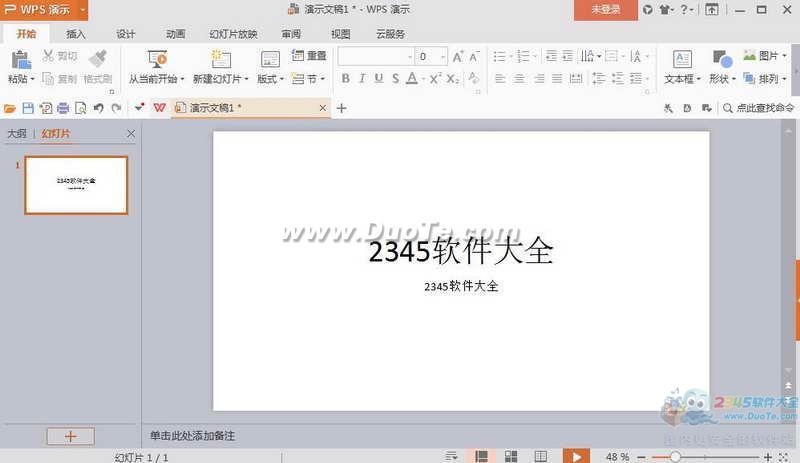Switch to Slide Sorter view in status bar
The image size is (800, 463).
511,456
